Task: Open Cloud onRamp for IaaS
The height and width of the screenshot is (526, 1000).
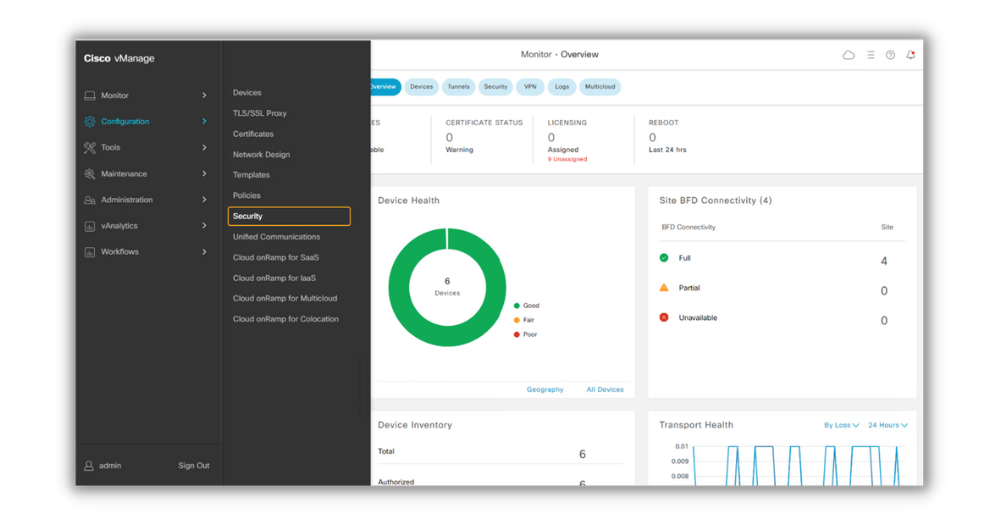Action: [x=274, y=279]
